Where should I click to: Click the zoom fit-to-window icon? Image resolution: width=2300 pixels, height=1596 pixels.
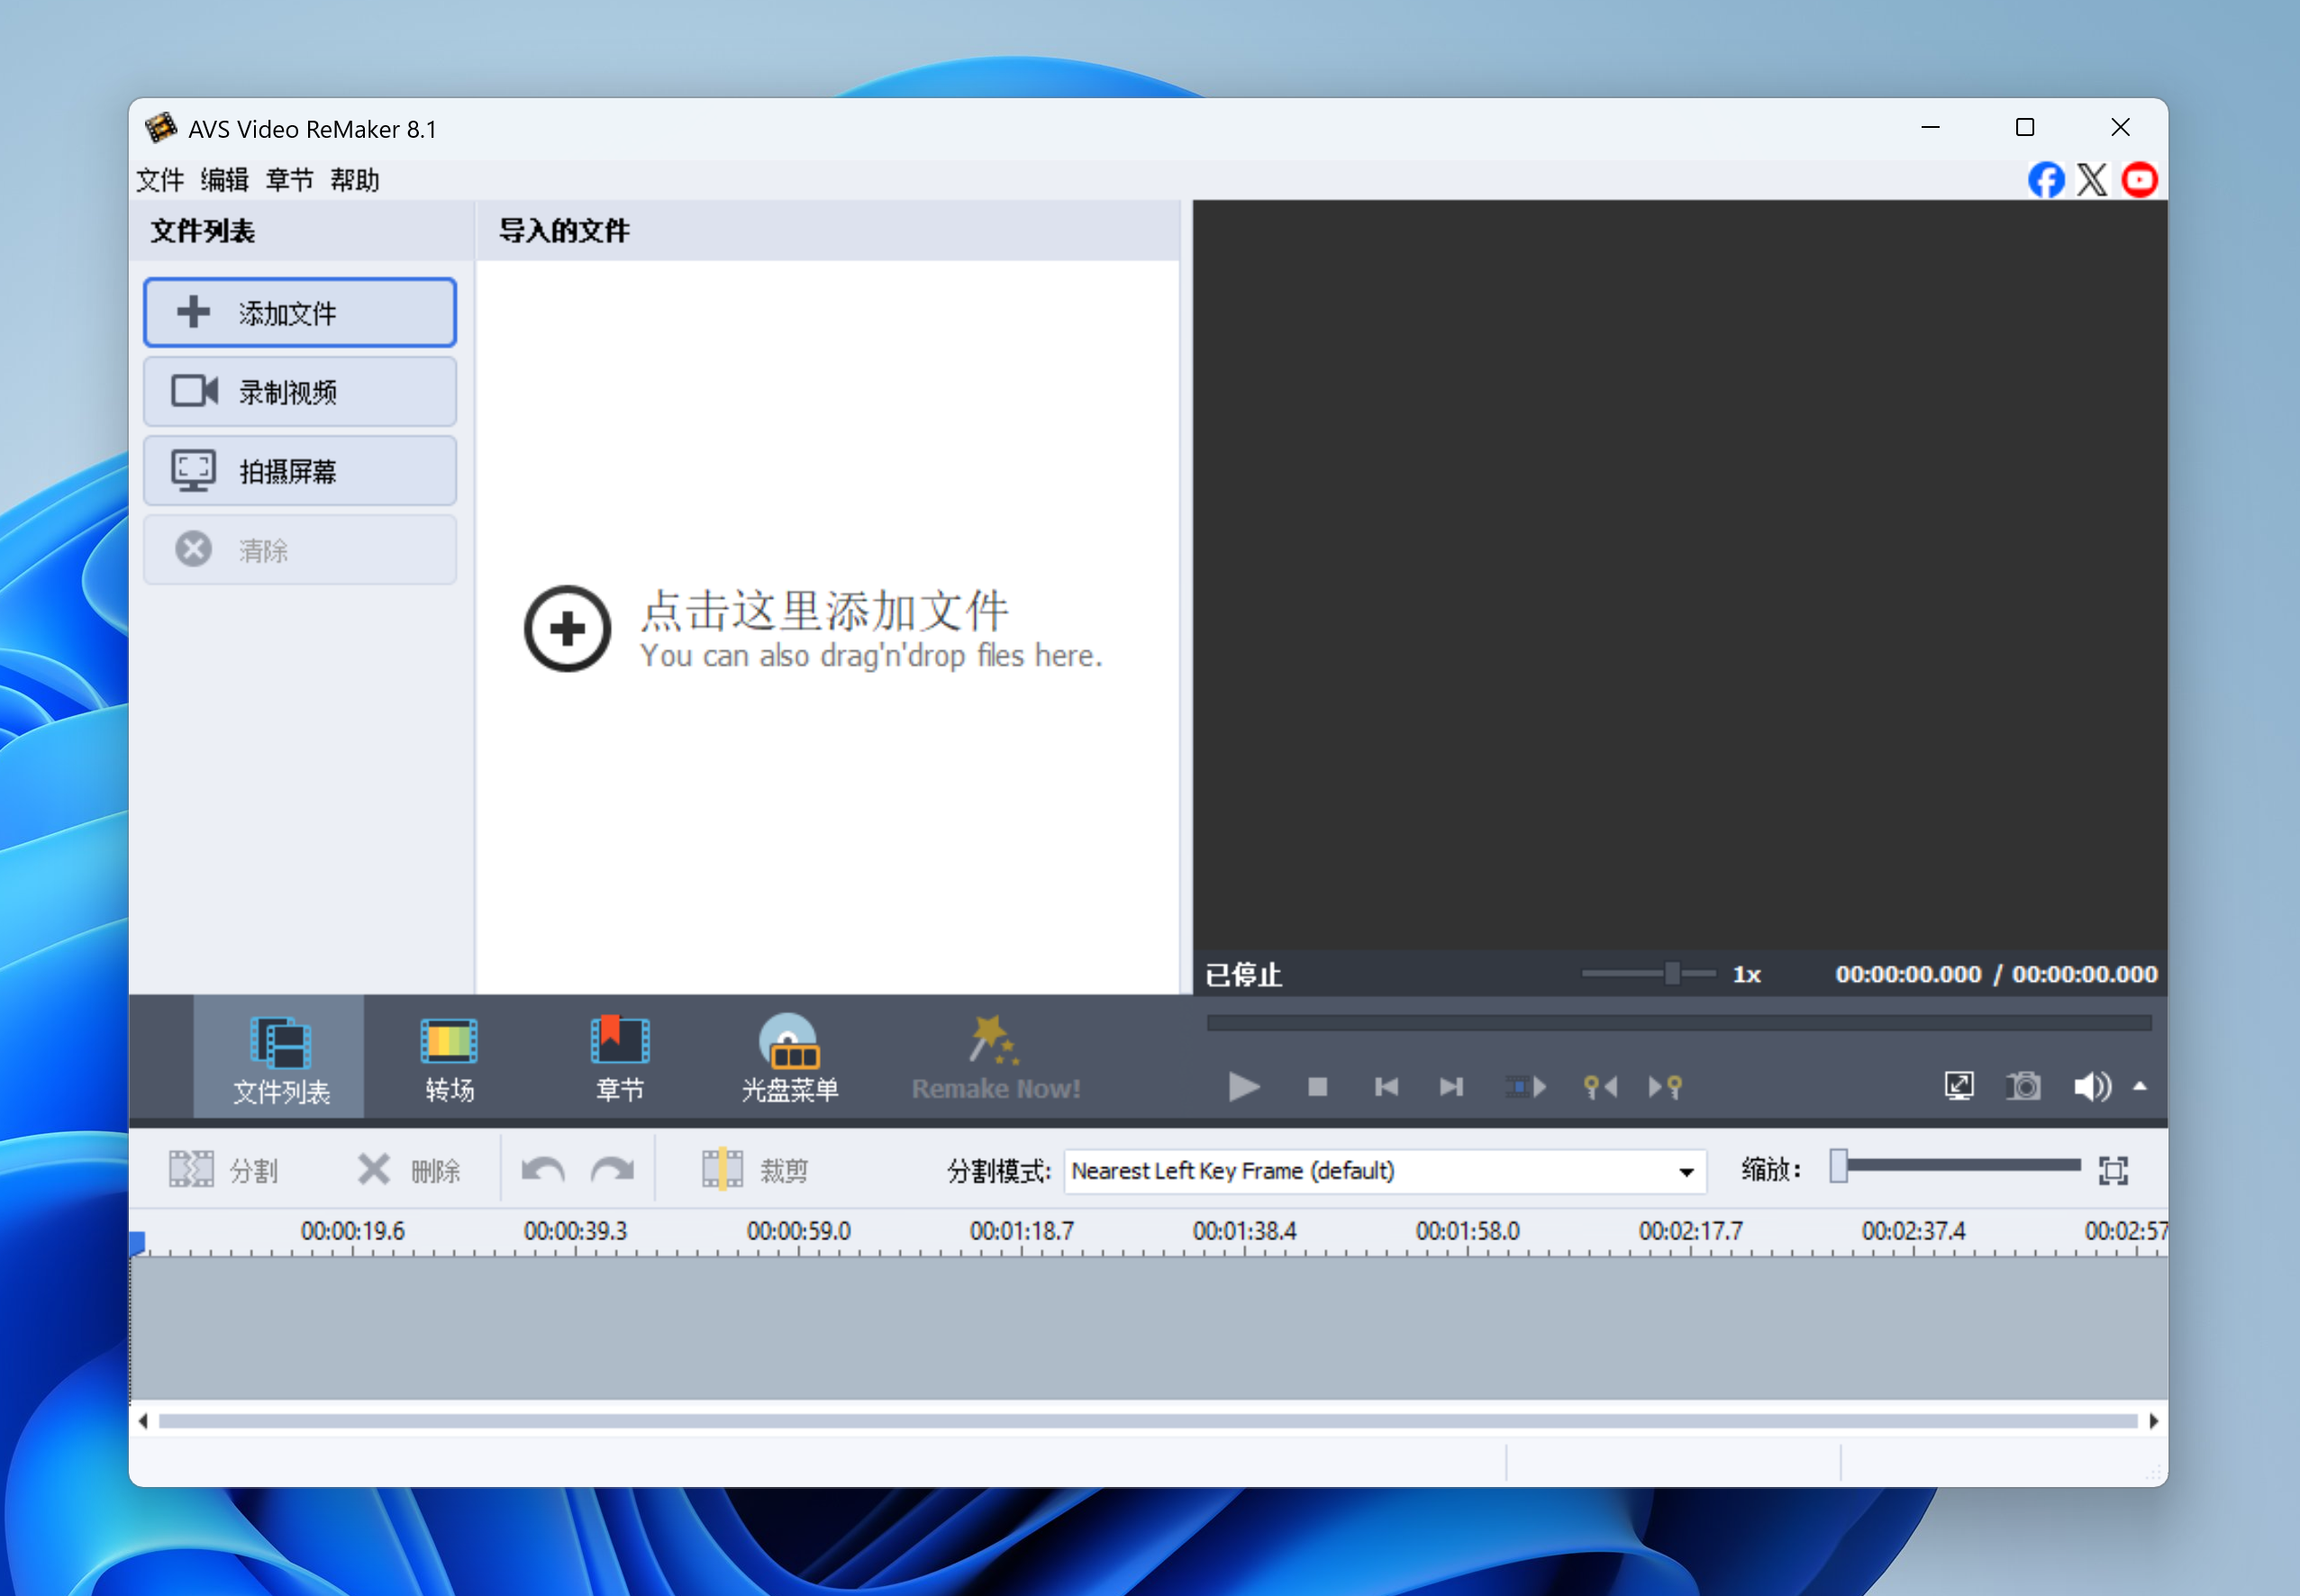[x=2113, y=1170]
